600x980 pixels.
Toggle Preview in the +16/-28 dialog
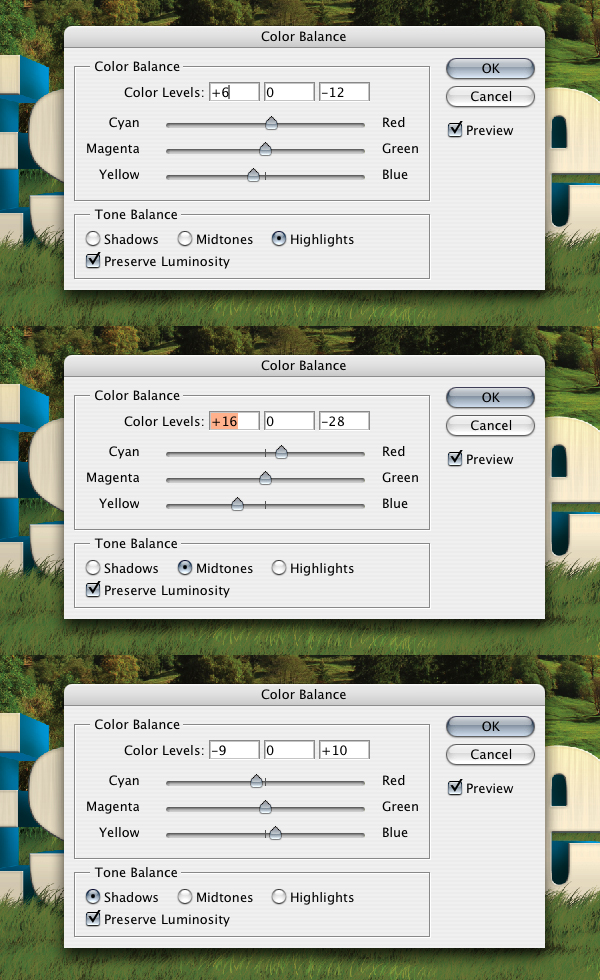[455, 458]
